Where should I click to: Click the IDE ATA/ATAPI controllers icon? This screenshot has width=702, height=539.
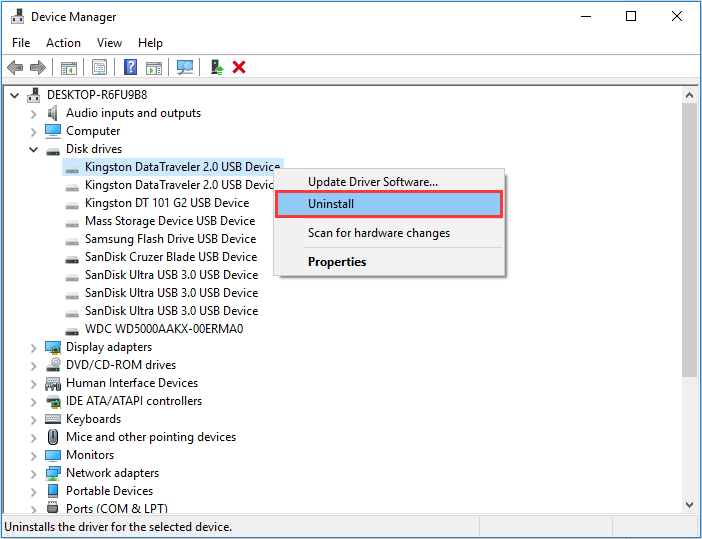[x=53, y=402]
